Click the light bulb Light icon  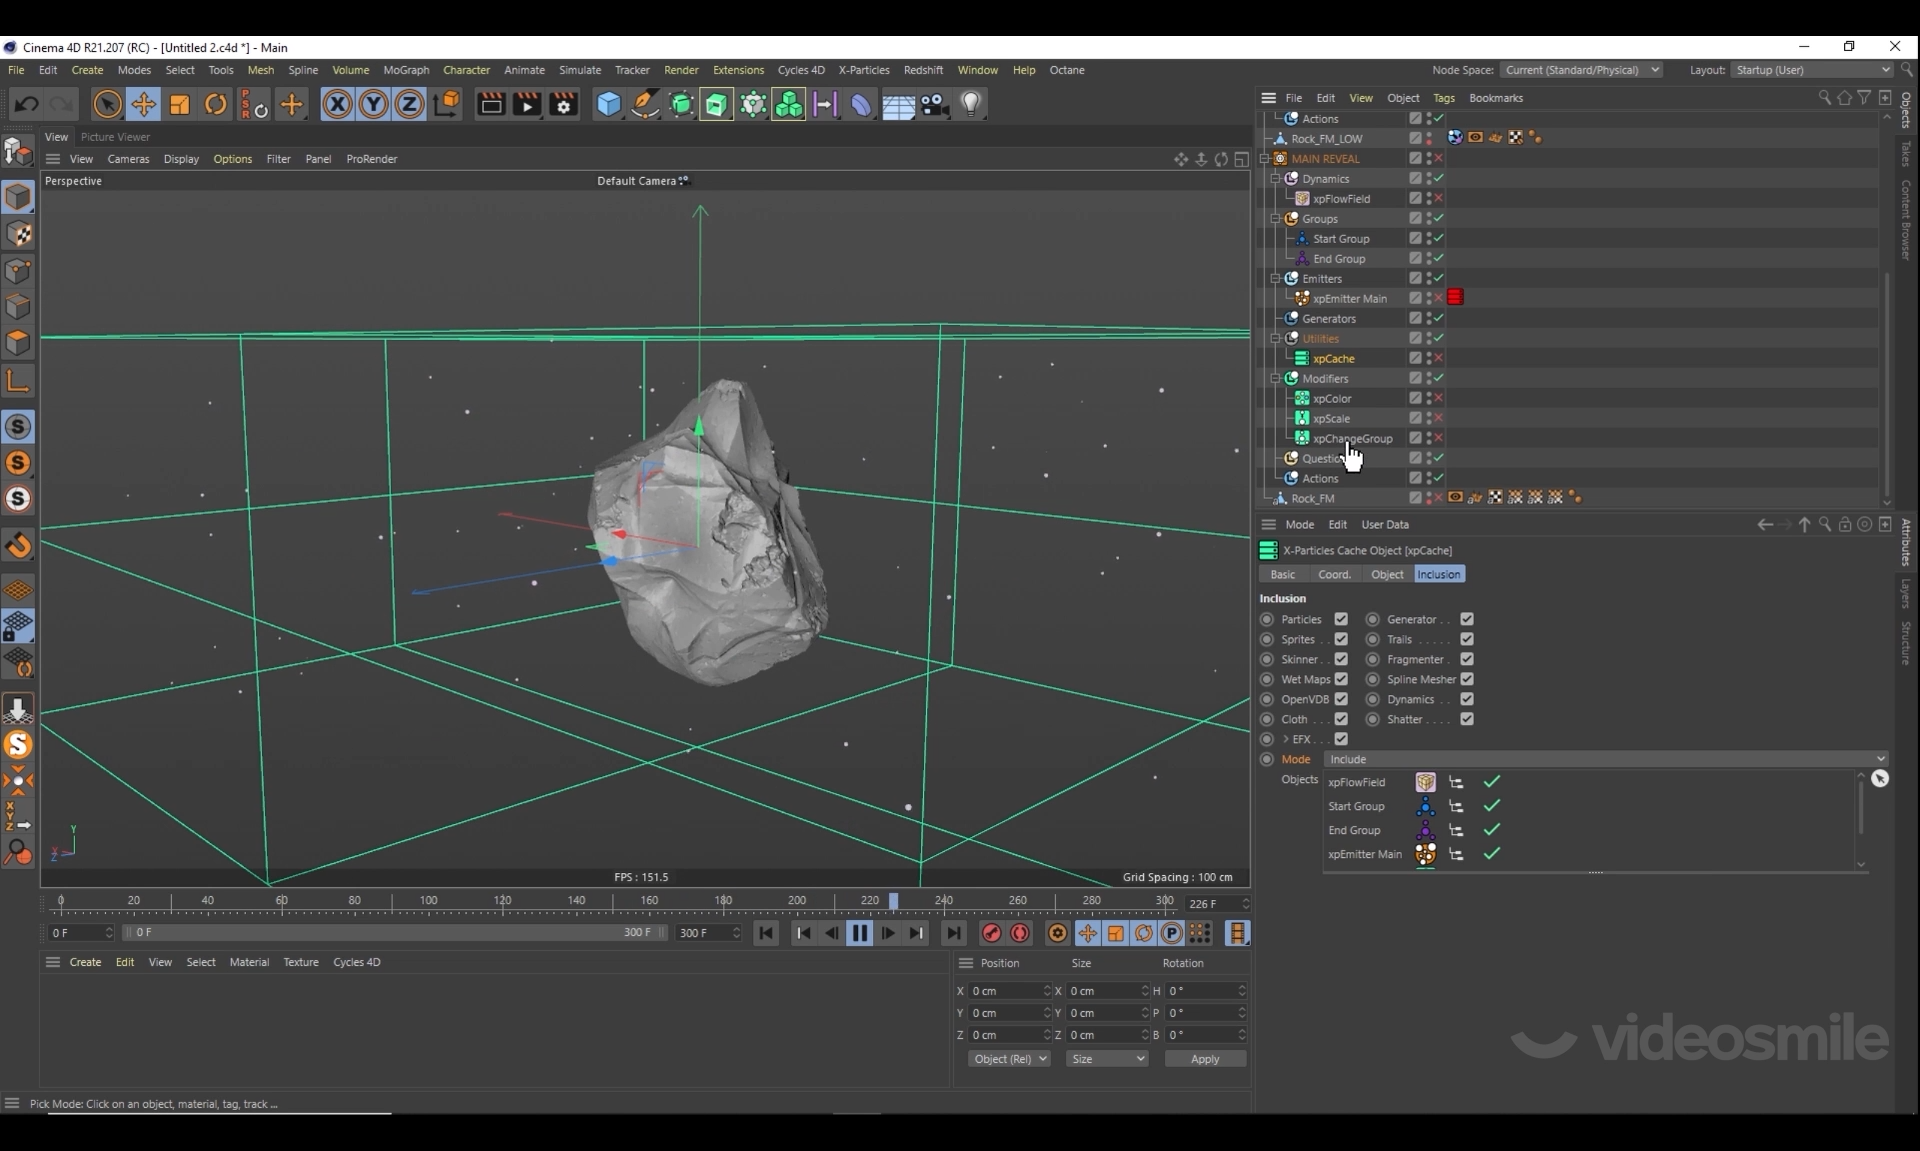point(970,104)
